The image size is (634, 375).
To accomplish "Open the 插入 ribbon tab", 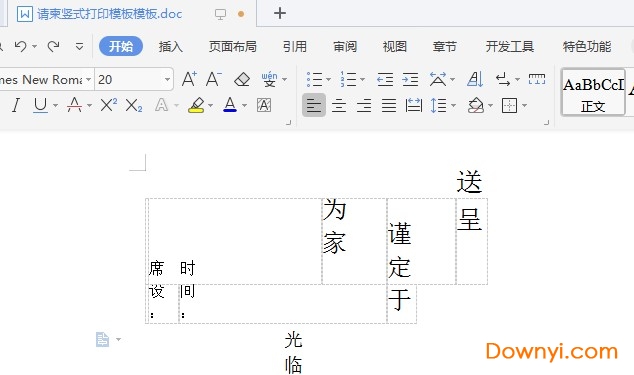I will (x=171, y=47).
